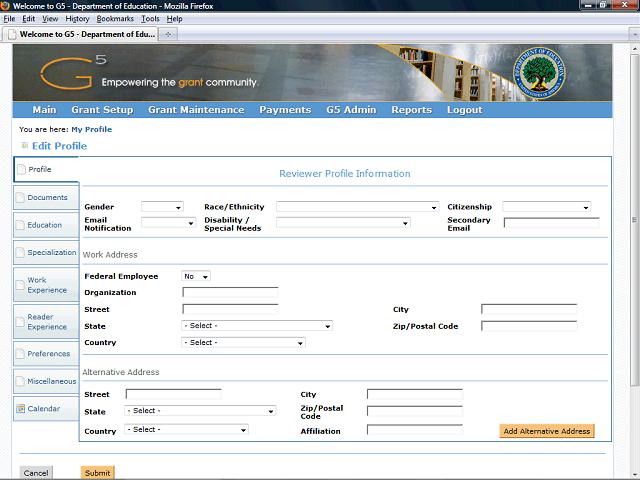Open a new browser tab with plus button
This screenshot has height=480, width=640.
[169, 33]
